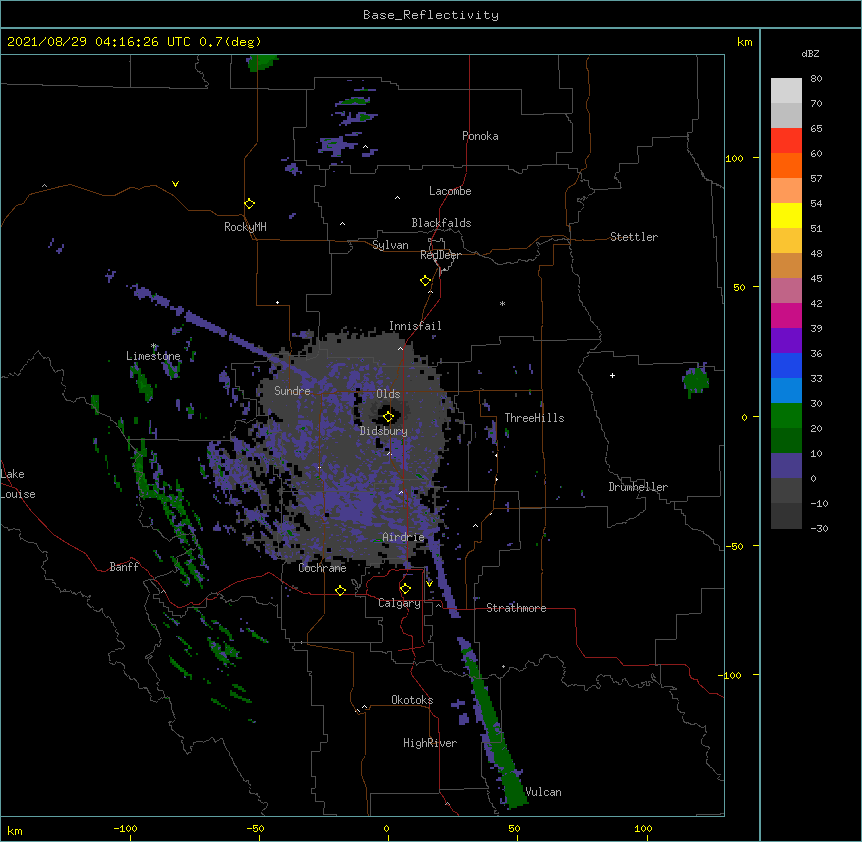Viewport: 862px width, 842px height.
Task: Pick the royal blue 36 dBZ legend swatch
Action: [x=786, y=365]
